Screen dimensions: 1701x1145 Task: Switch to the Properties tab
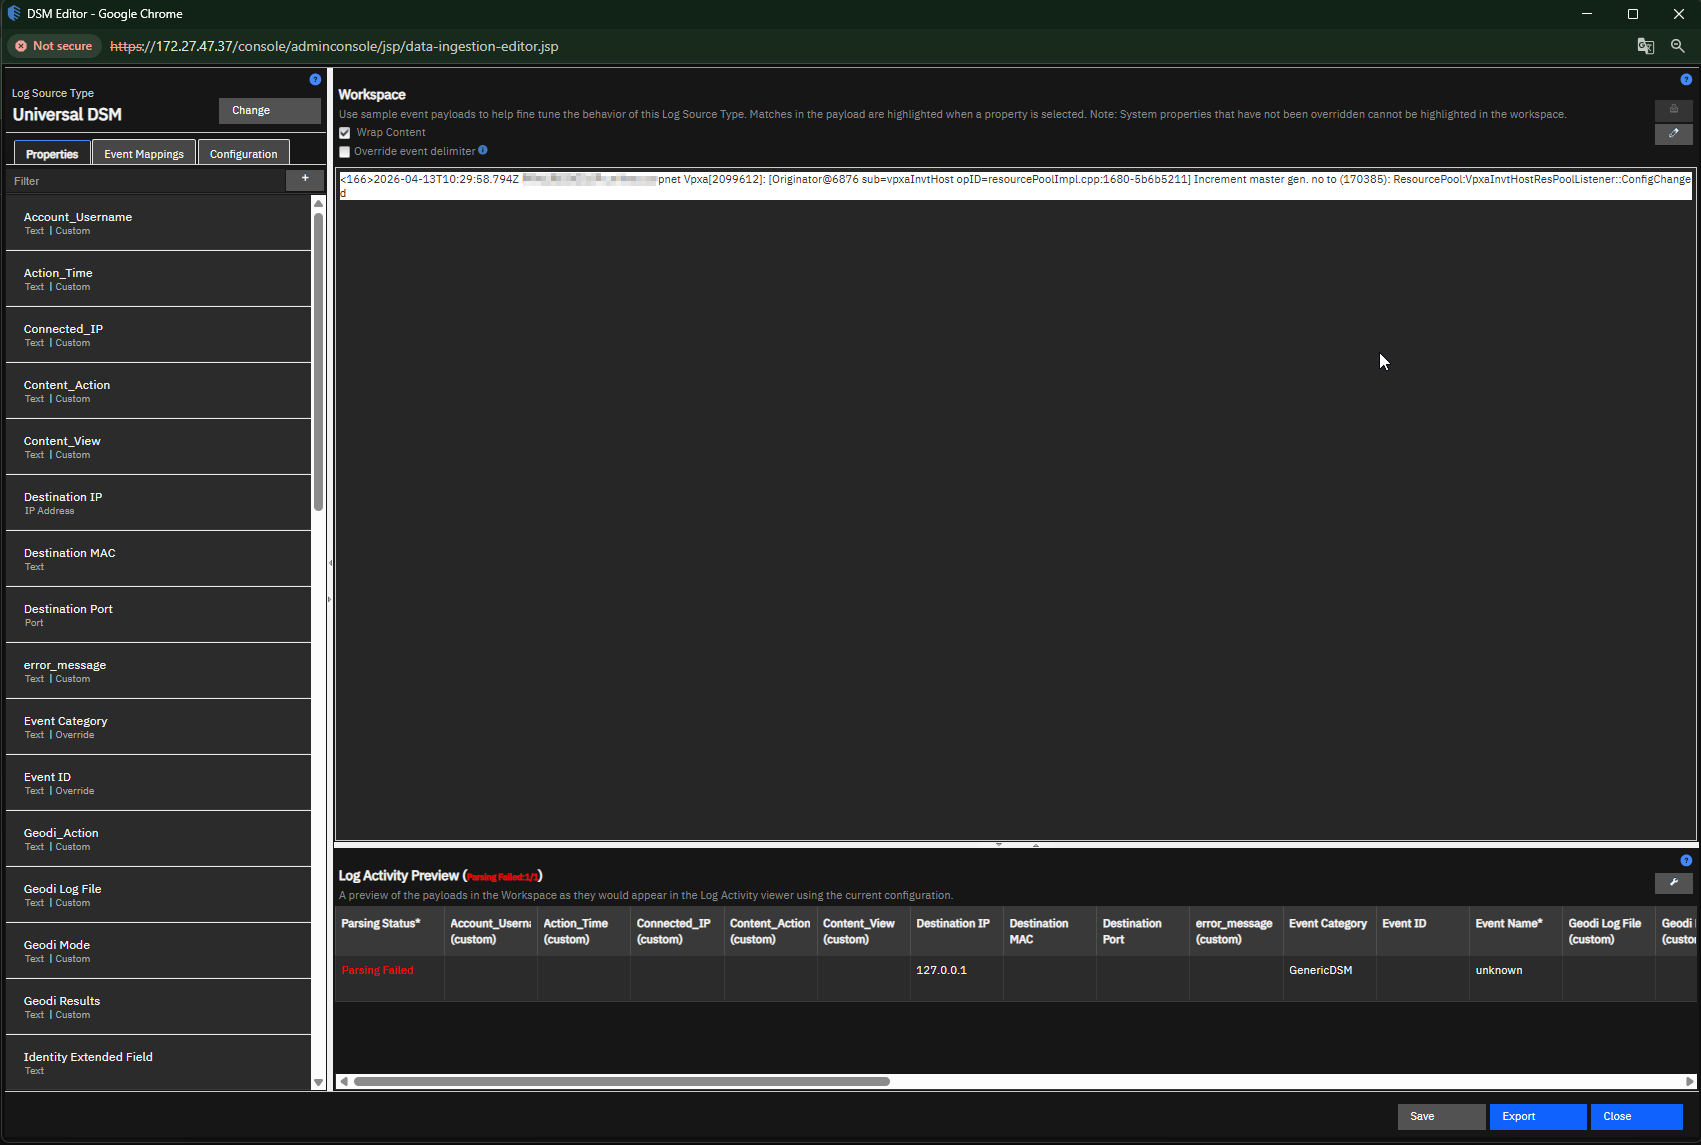[x=52, y=153]
